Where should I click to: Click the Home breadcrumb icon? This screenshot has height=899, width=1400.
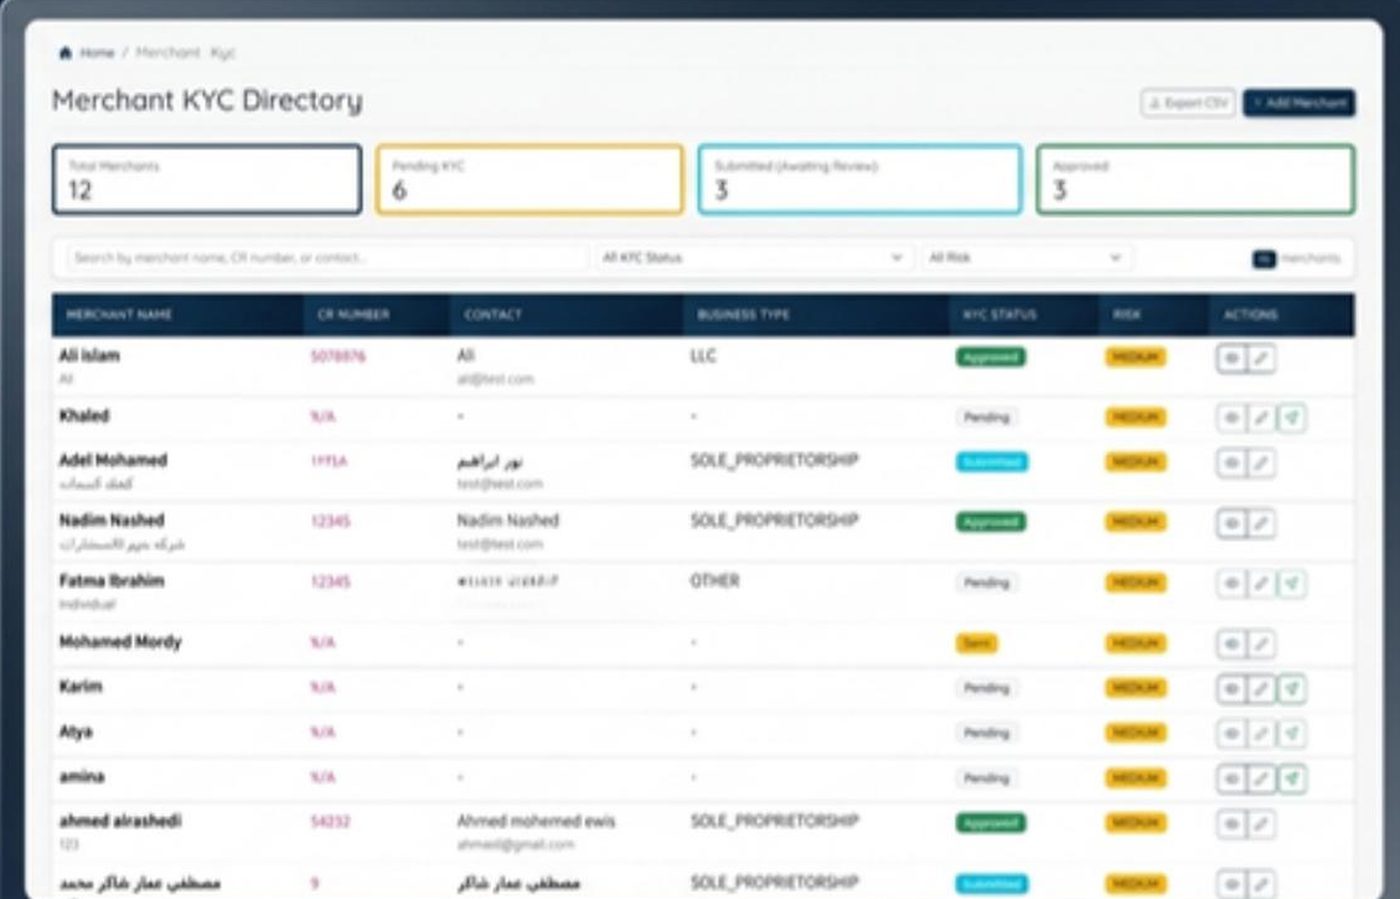[66, 53]
